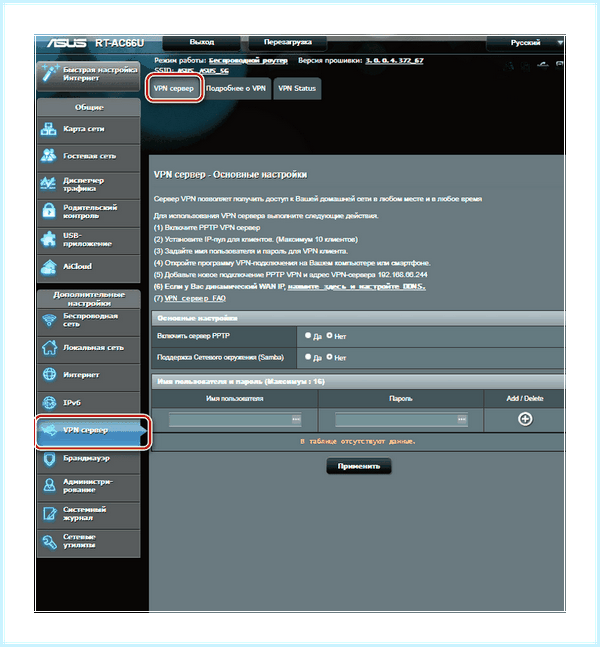Image resolution: width=600 pixels, height=647 pixels.
Task: Open the Русский language dropdown
Action: (x=526, y=43)
